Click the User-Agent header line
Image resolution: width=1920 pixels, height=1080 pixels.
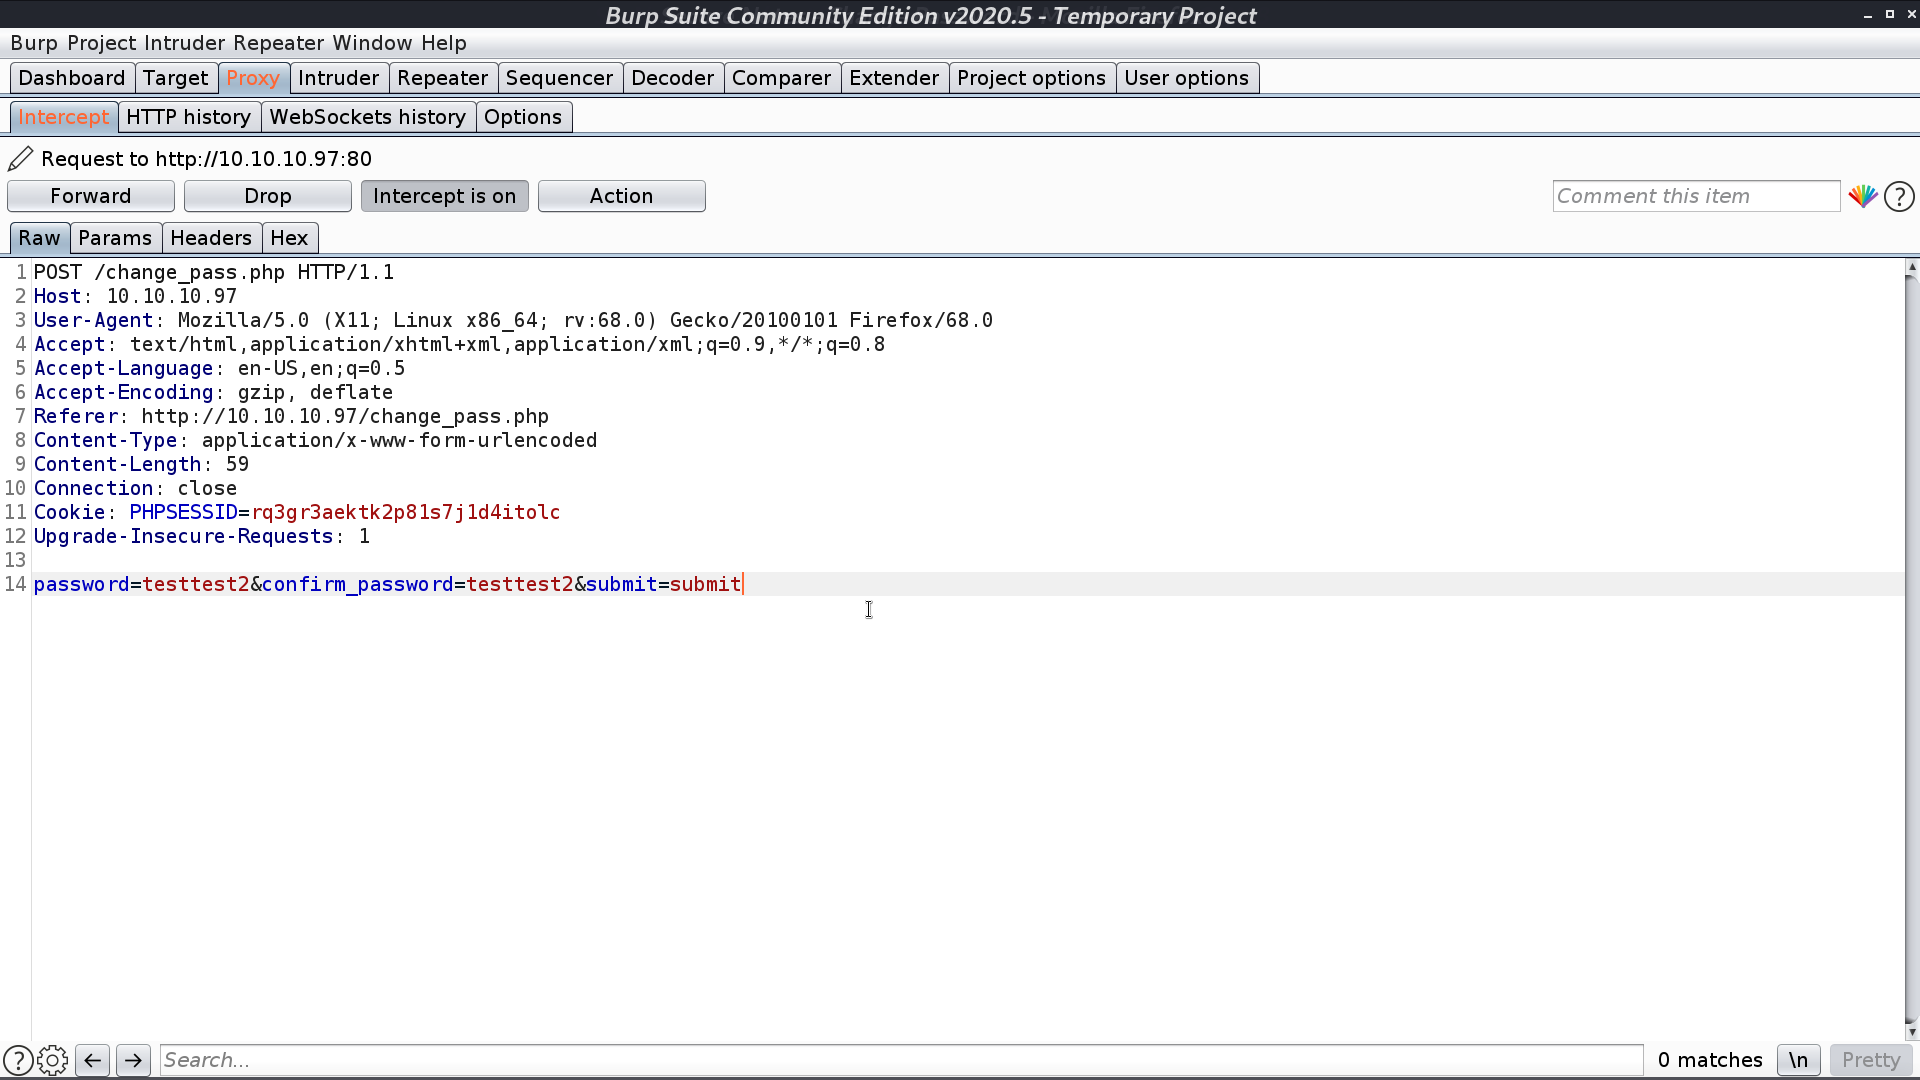point(513,320)
